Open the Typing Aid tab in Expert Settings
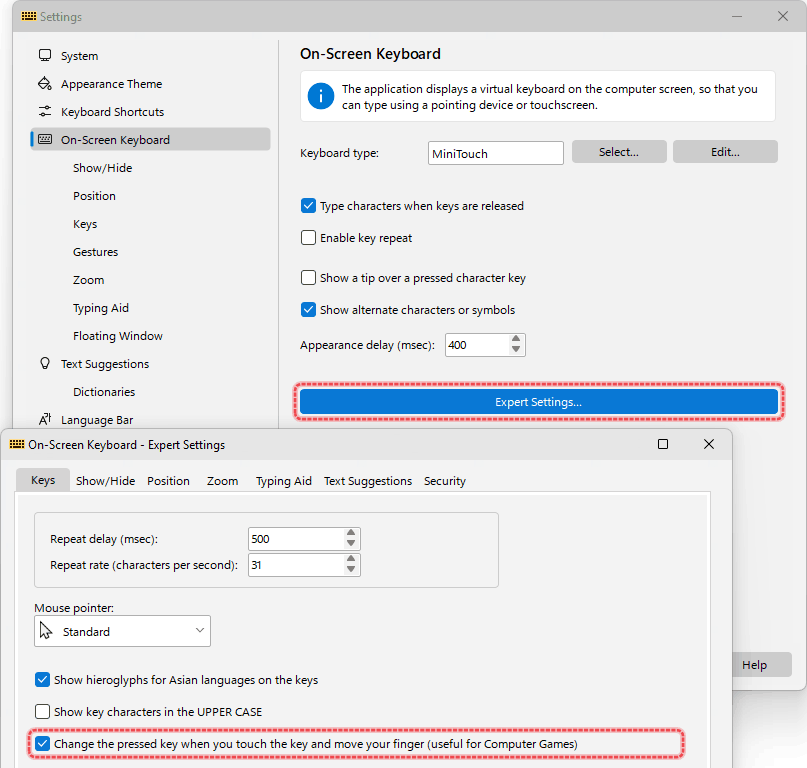This screenshot has height=768, width=807. point(284,481)
